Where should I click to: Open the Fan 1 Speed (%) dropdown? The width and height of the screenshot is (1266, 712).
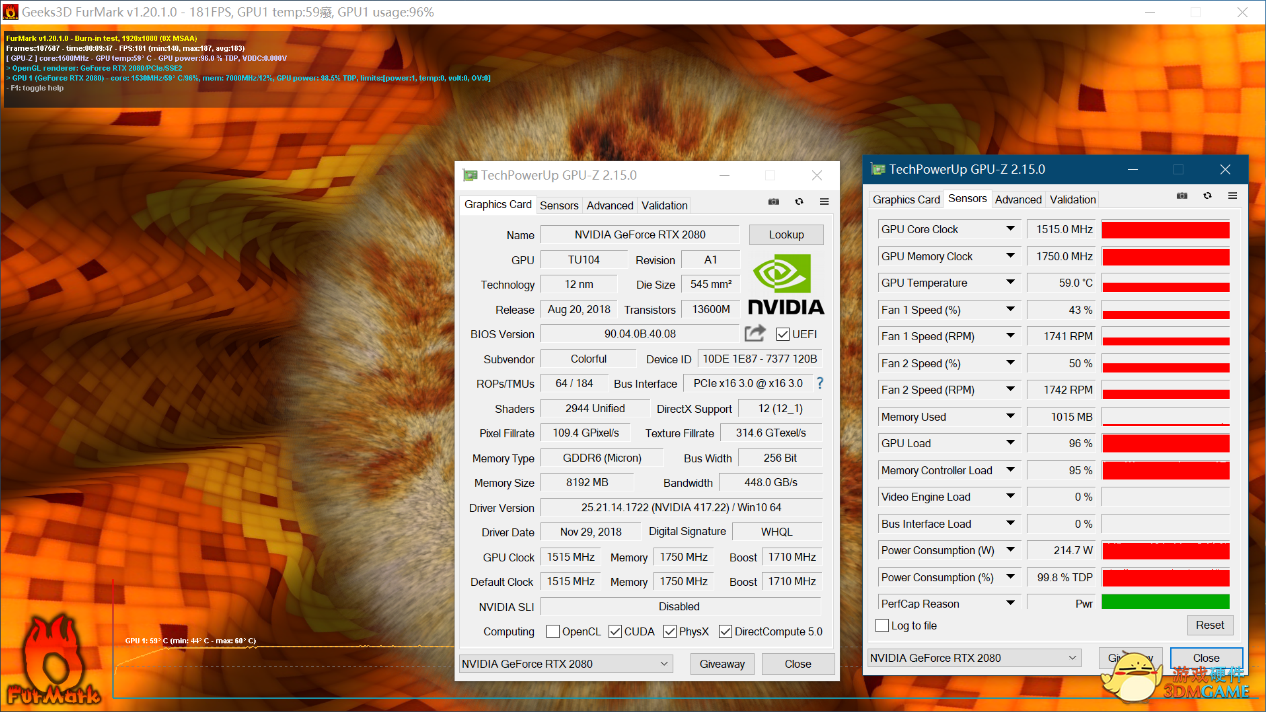pos(1011,310)
